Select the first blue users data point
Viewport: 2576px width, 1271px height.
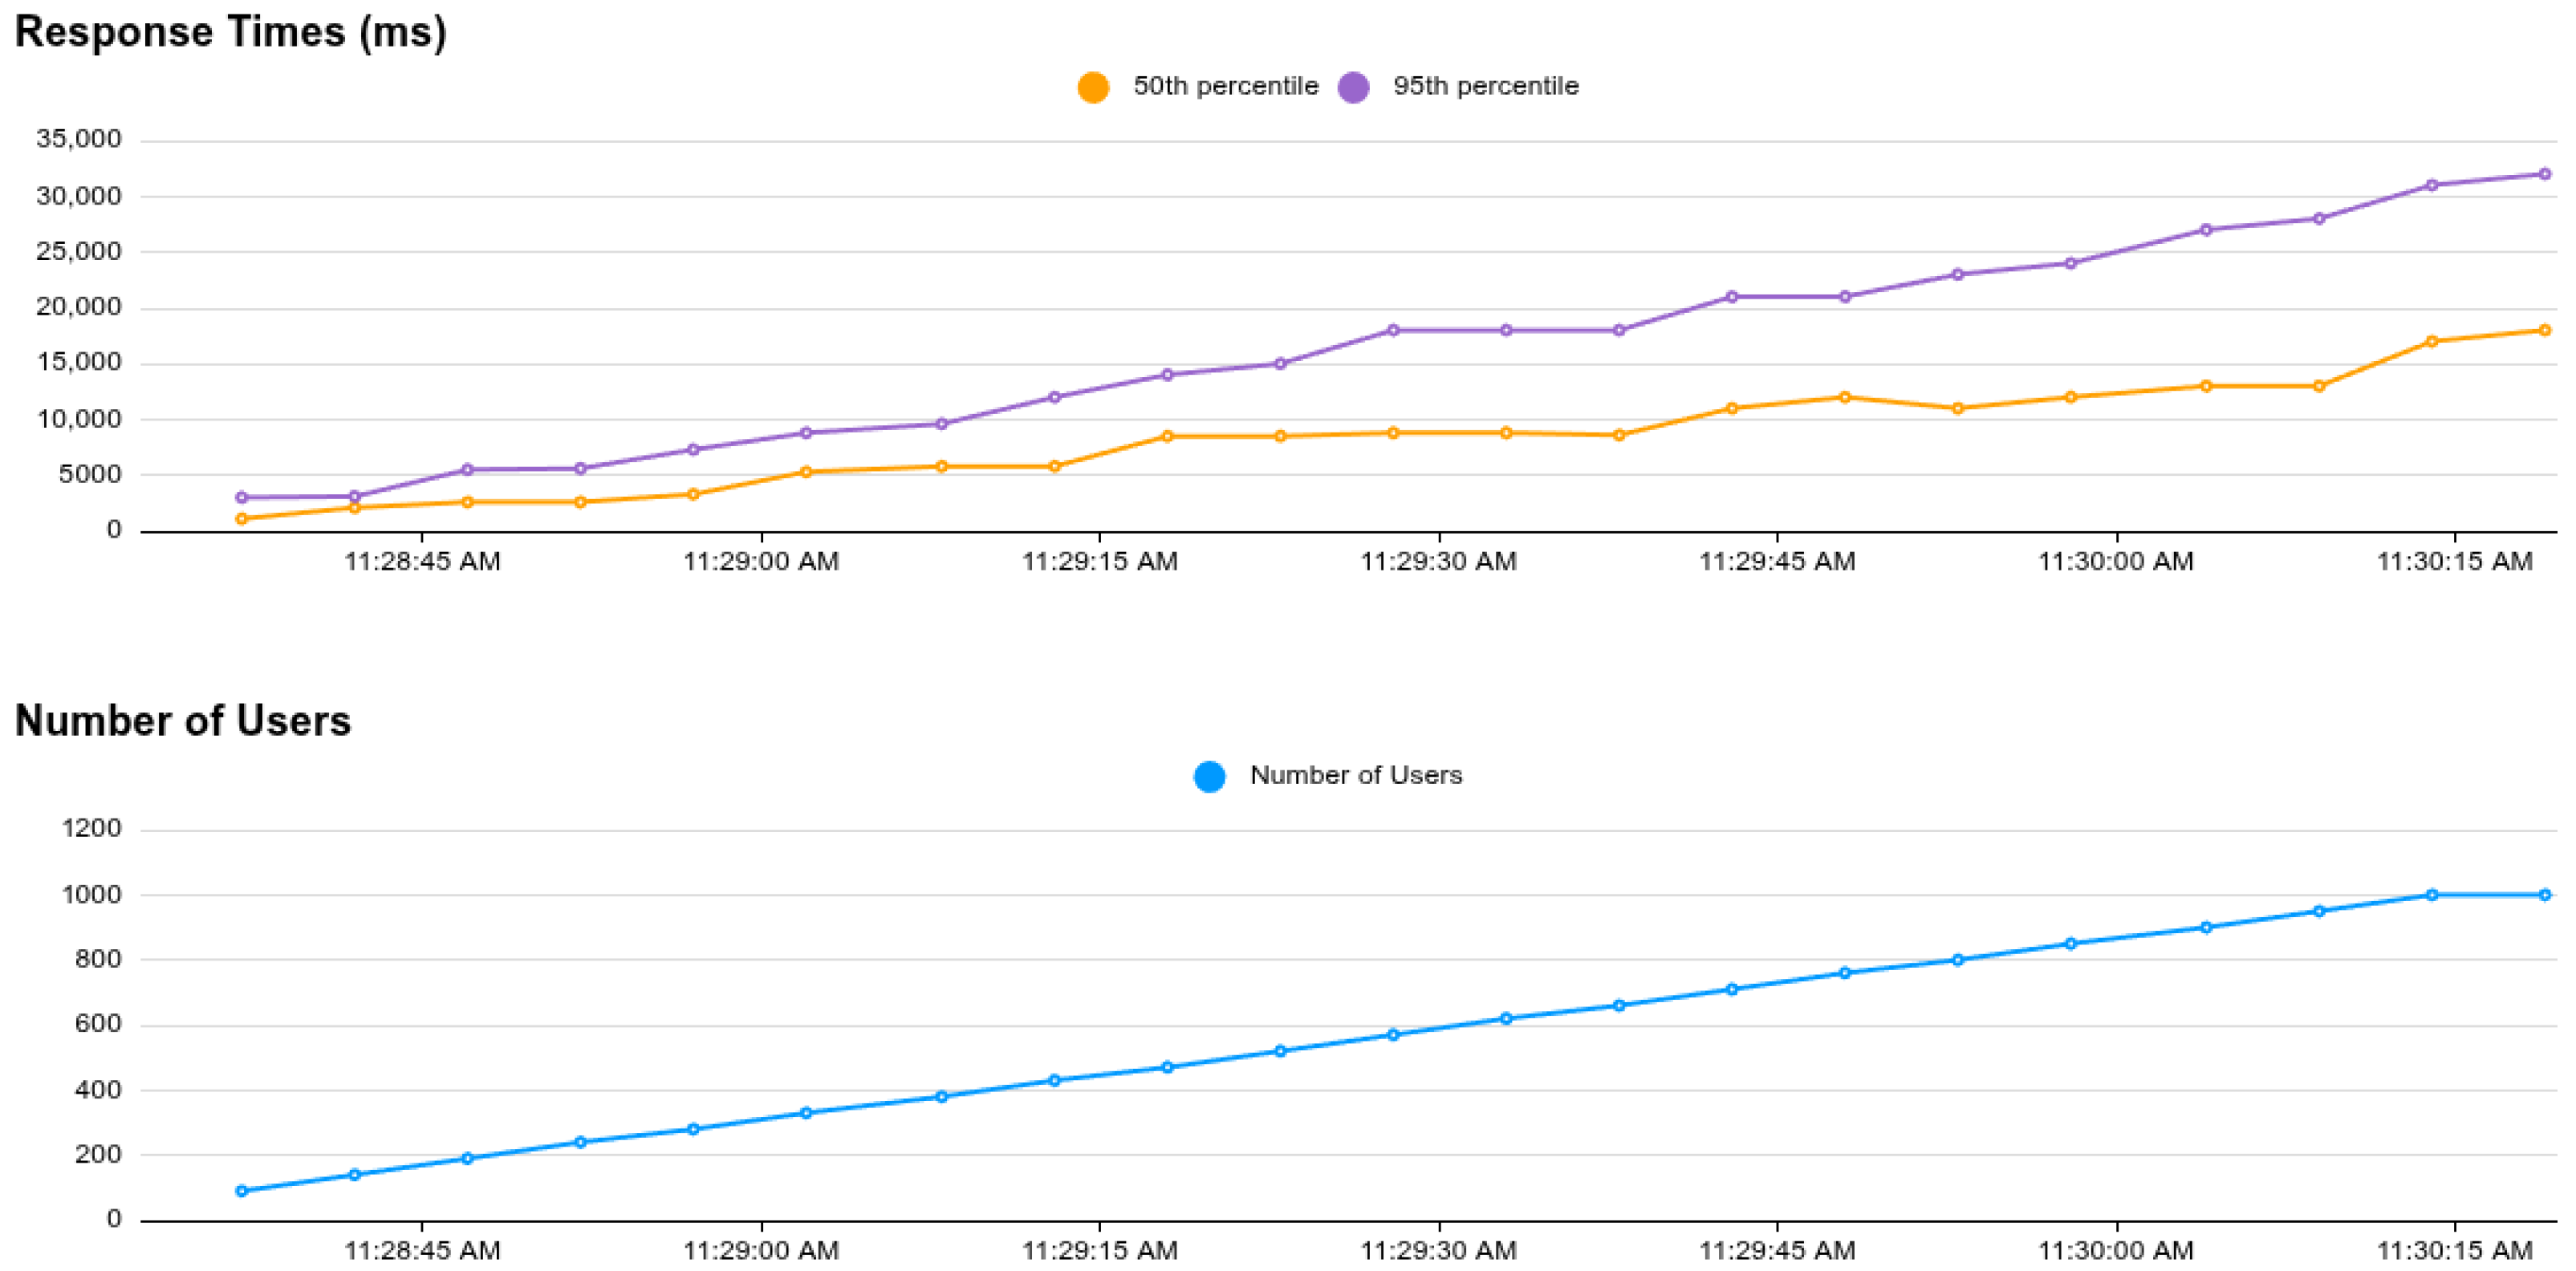pyautogui.click(x=241, y=1191)
